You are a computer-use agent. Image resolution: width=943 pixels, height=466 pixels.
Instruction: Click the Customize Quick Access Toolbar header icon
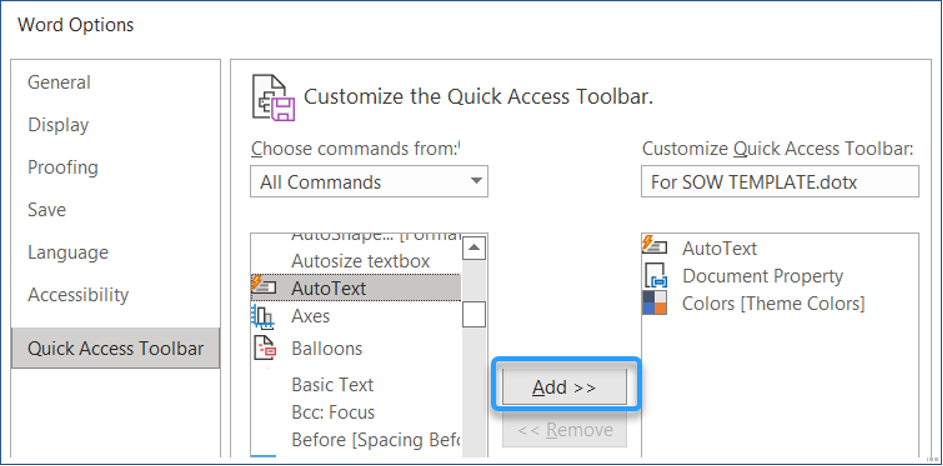[273, 97]
